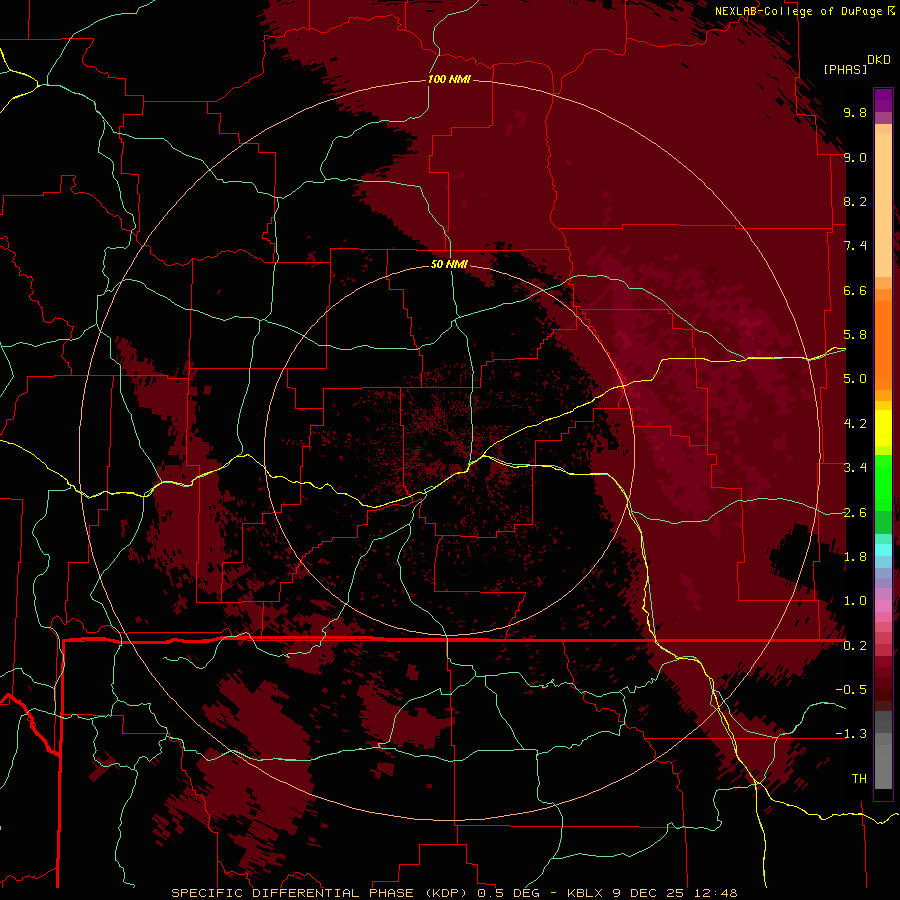Viewport: 900px width, 900px height.
Task: Click the 7.4 color scale value
Action: point(855,246)
